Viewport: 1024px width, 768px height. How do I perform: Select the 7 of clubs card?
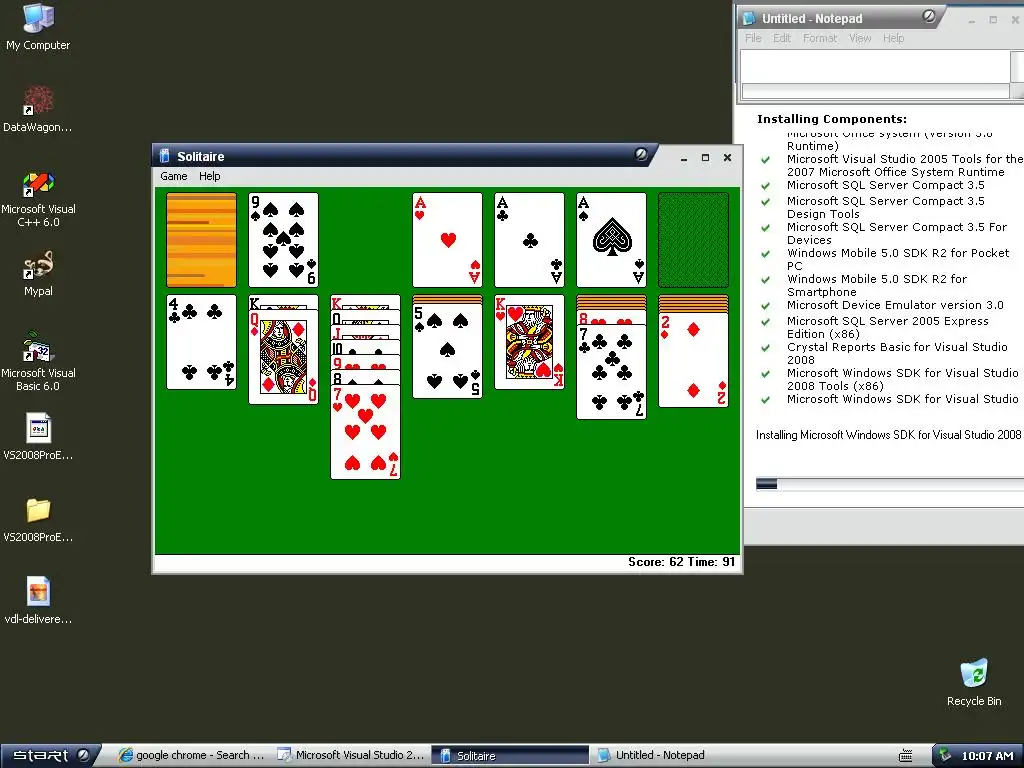611,372
